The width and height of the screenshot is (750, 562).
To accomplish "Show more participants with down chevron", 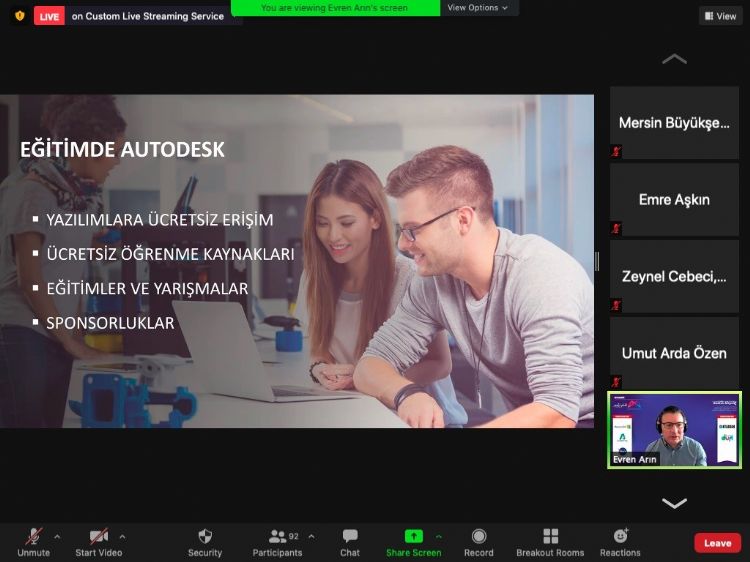I will [674, 503].
